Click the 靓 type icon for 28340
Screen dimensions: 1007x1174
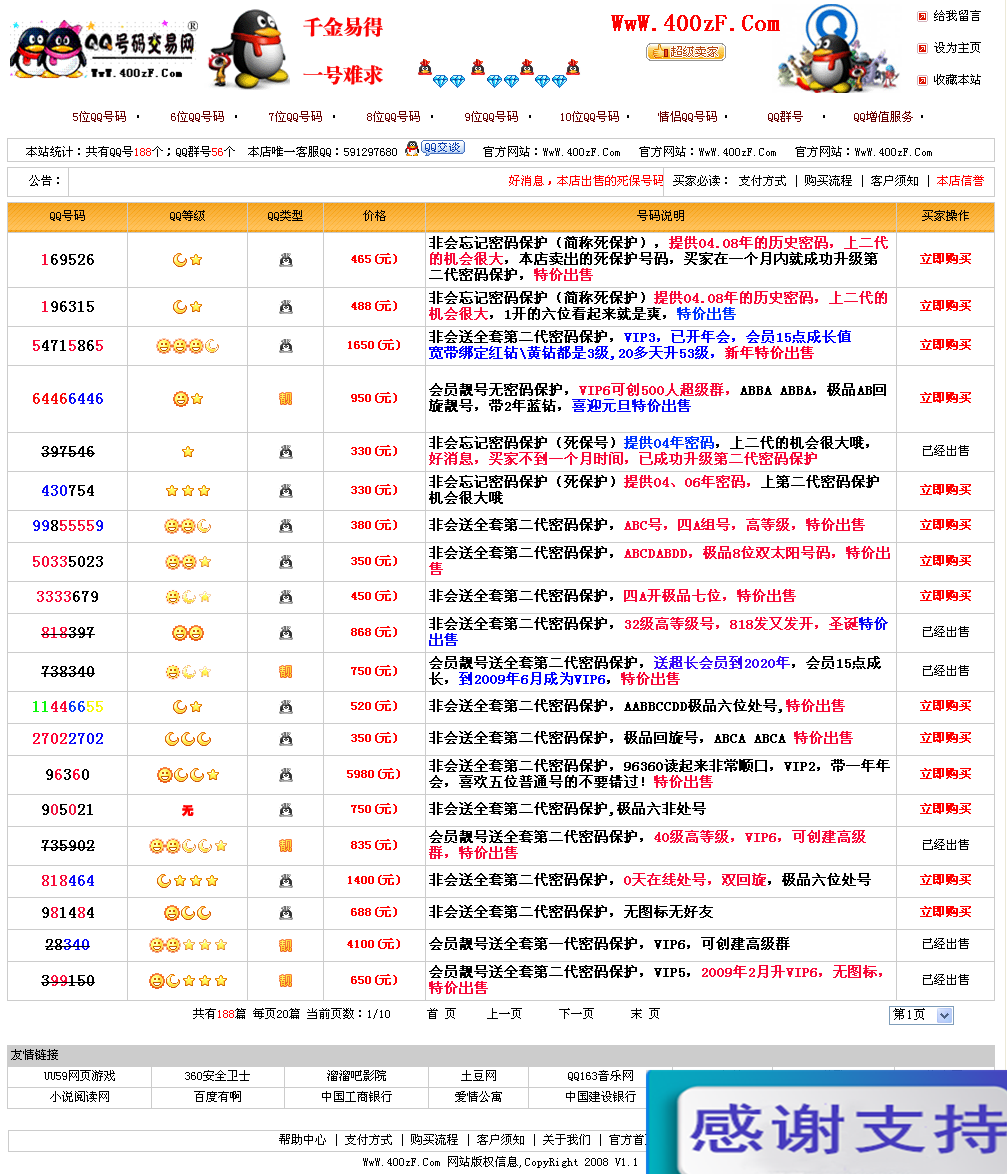pyautogui.click(x=285, y=946)
